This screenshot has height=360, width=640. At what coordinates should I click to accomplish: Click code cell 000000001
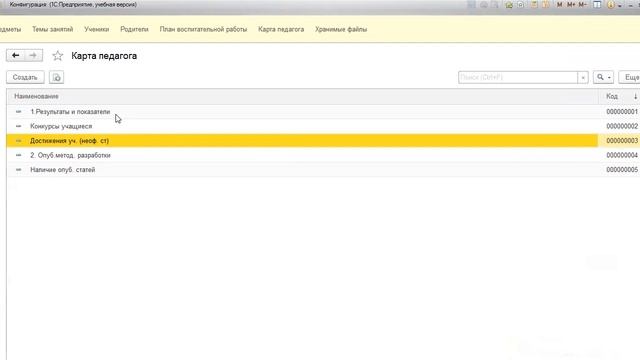coord(622,111)
